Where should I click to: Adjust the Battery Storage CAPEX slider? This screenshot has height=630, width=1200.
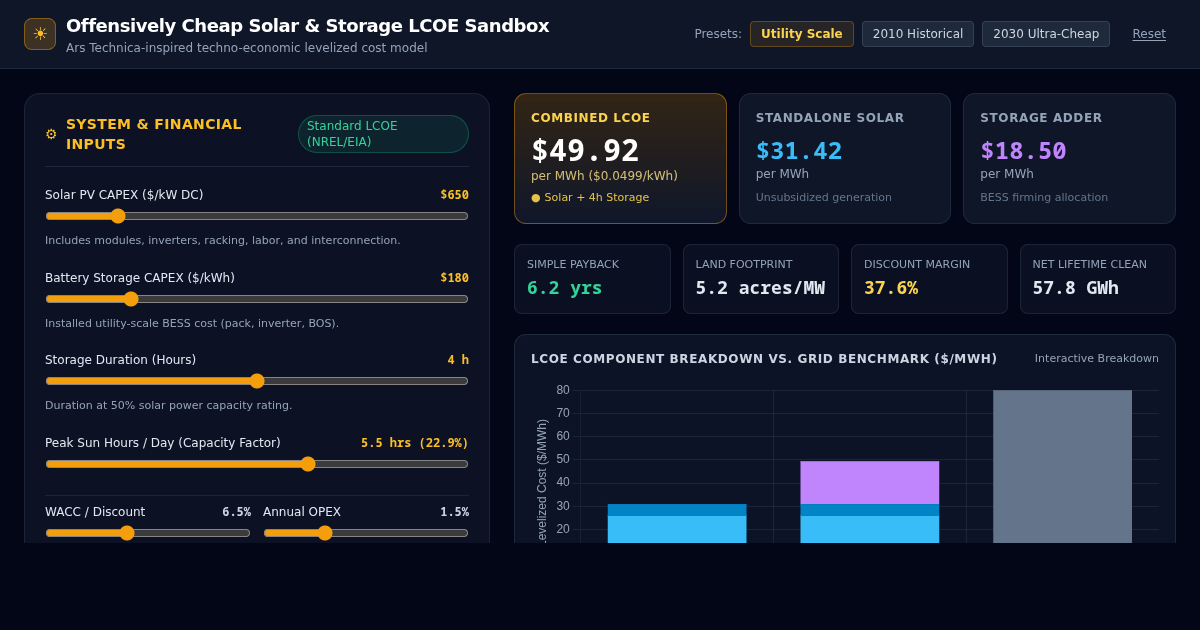(x=257, y=299)
